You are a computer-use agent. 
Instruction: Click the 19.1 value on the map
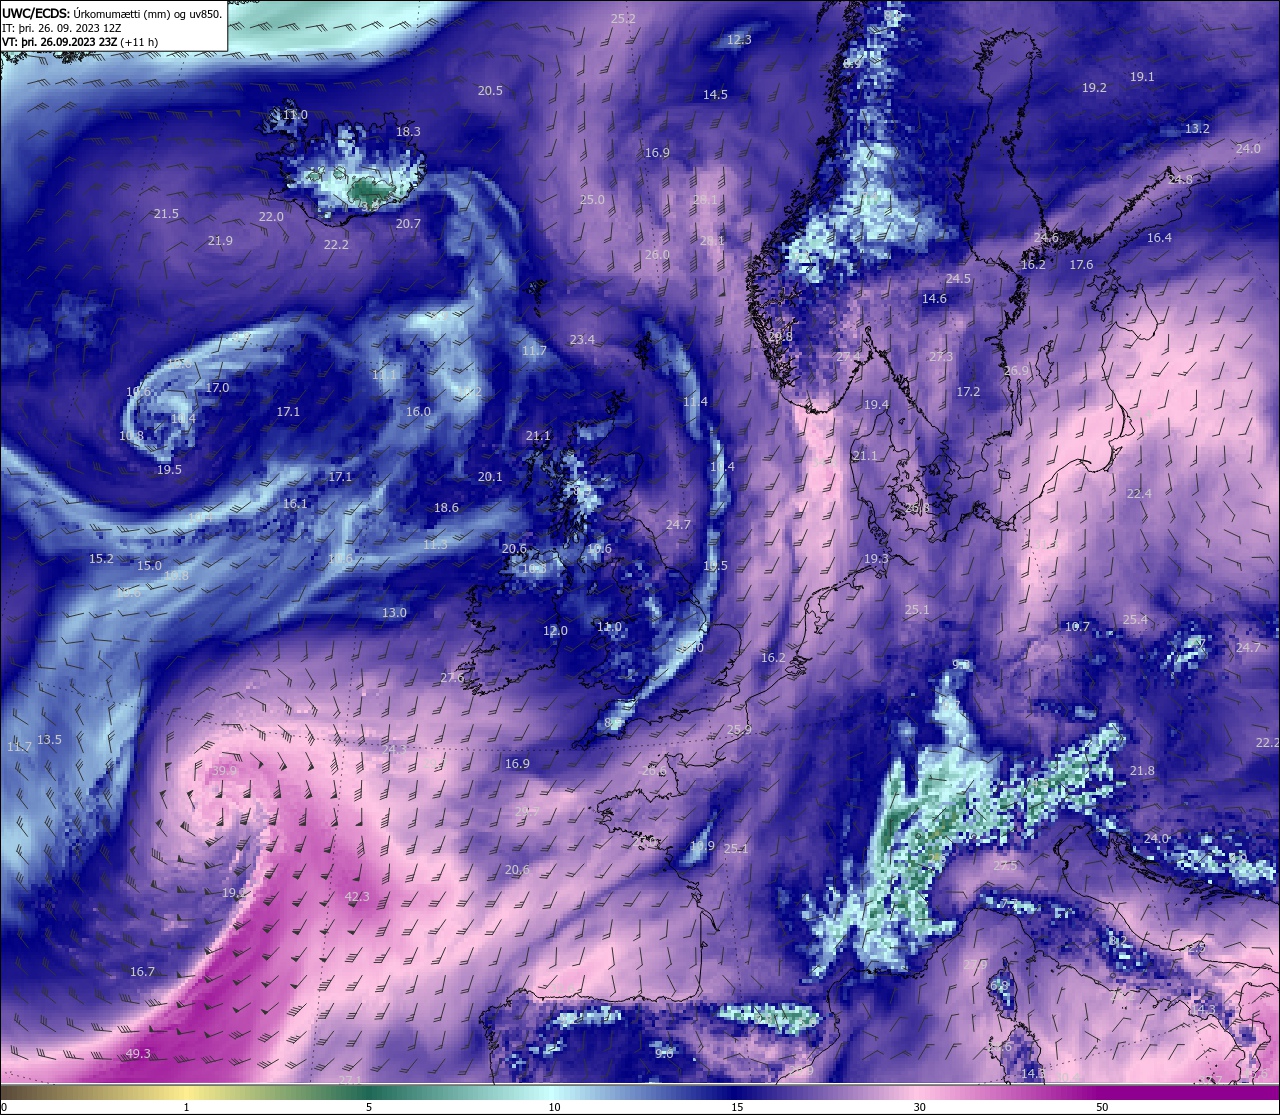tap(1142, 77)
